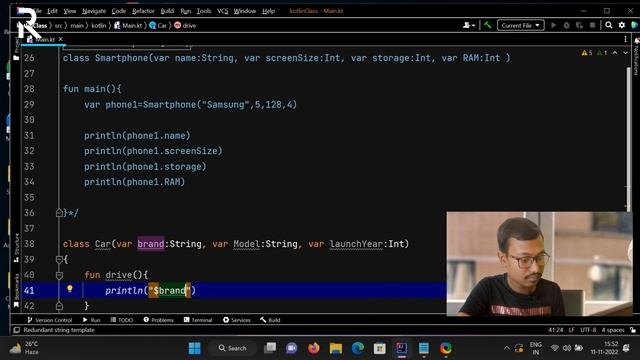640x360 pixels.
Task: Change the UTF-8 file encoding
Action: [x=588, y=330]
